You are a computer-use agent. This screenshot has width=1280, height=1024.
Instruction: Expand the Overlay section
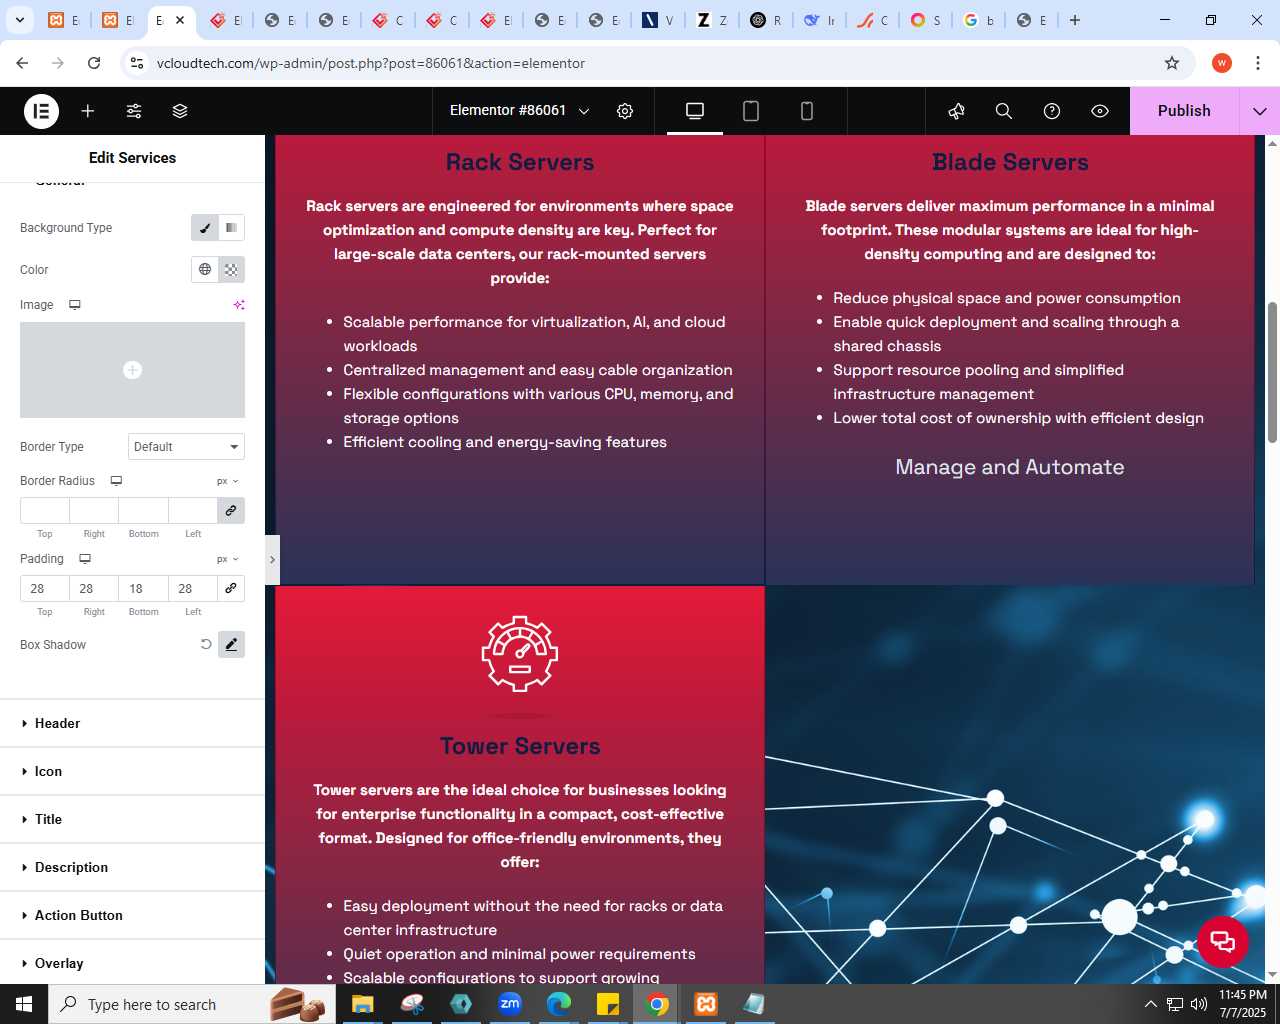(x=132, y=963)
